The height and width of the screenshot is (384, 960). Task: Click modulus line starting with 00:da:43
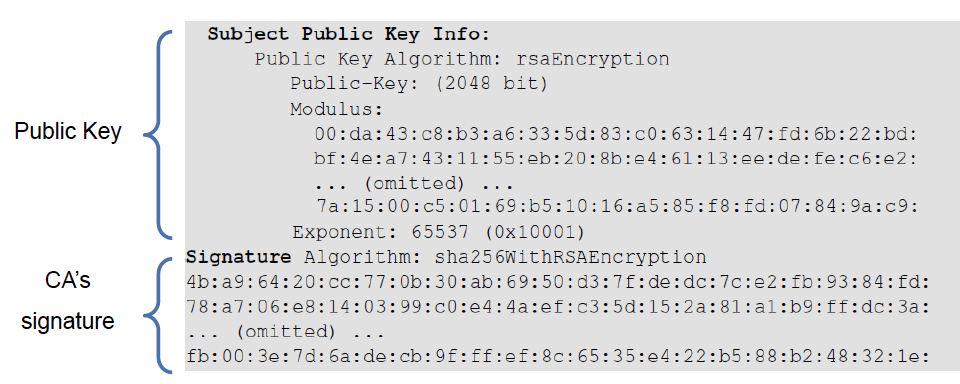[x=617, y=134]
